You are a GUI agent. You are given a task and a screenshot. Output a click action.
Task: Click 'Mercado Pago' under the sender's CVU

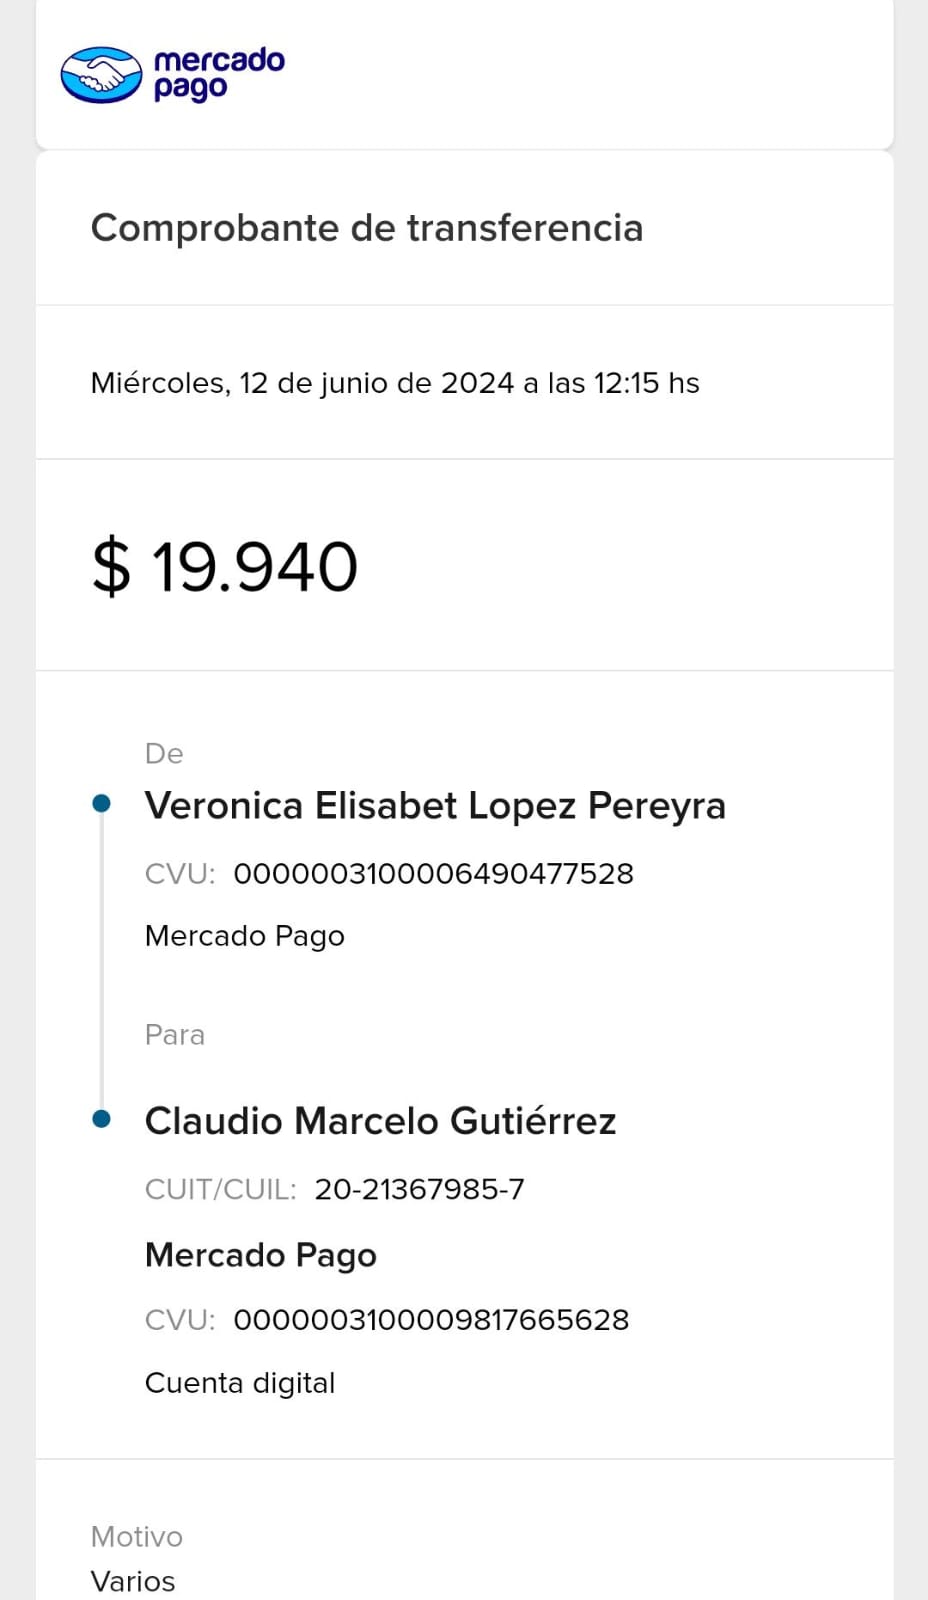[245, 936]
